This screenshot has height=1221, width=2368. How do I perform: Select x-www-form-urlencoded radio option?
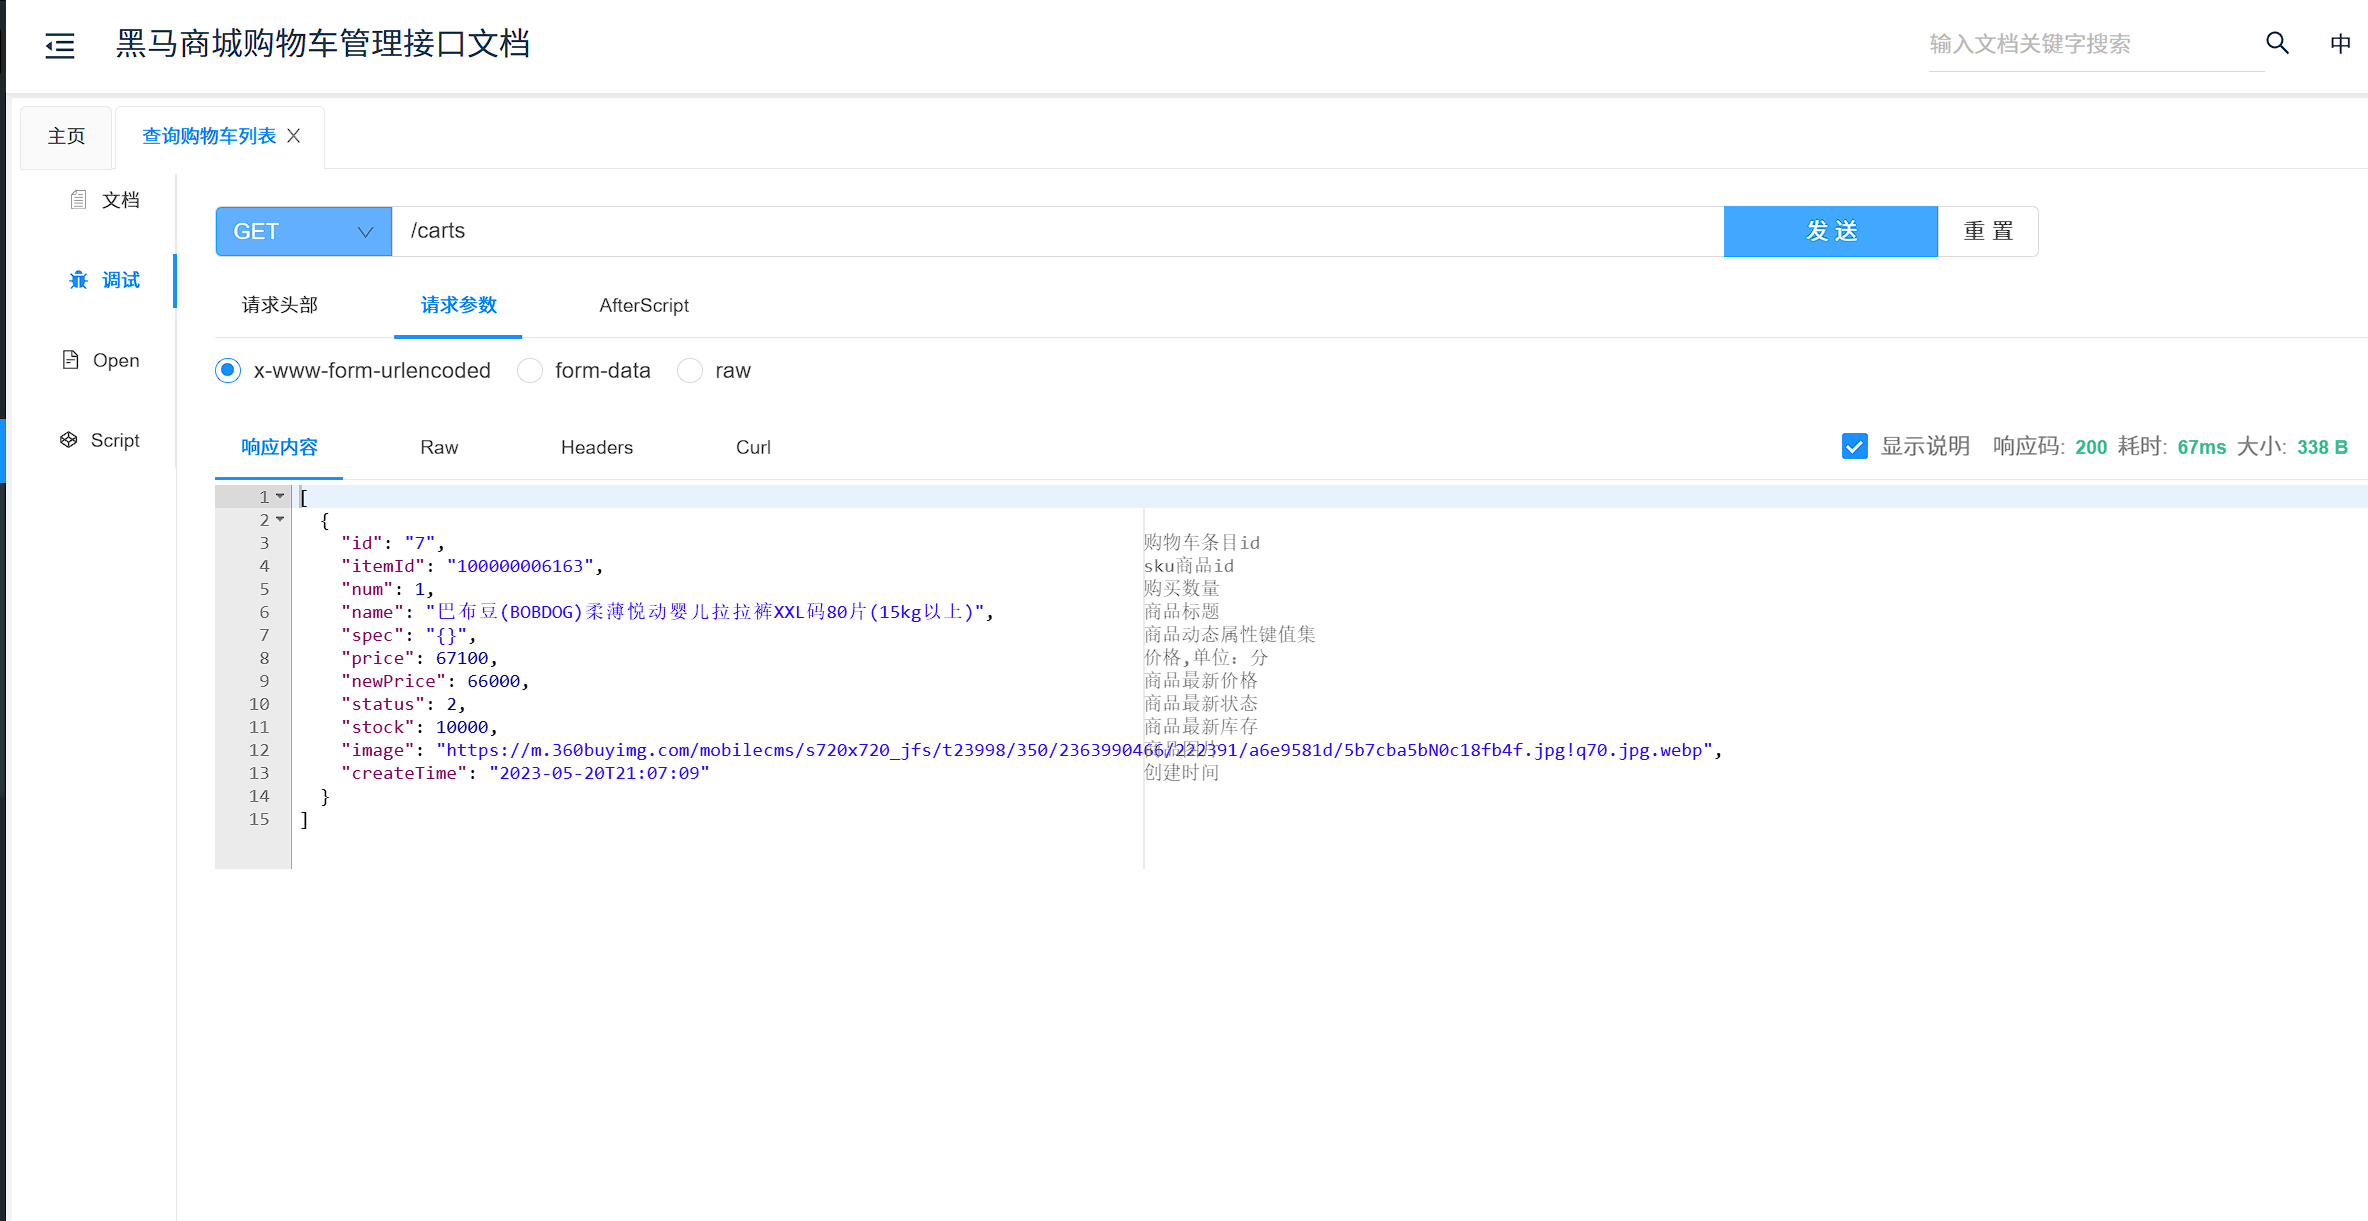pos(228,371)
